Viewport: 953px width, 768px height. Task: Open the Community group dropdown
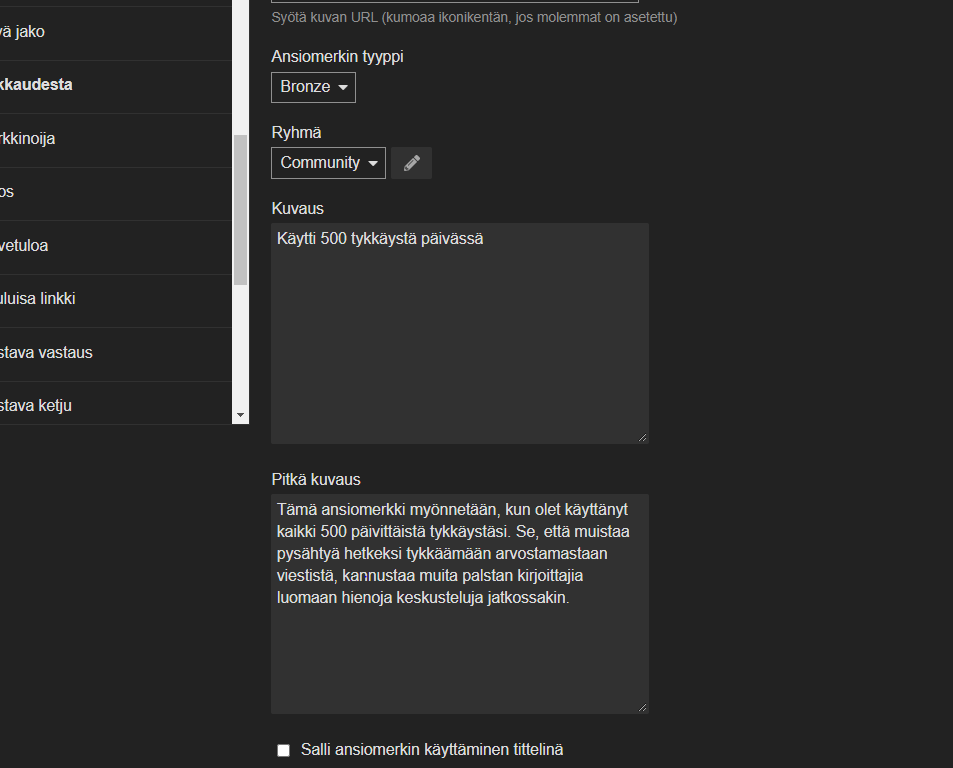tap(328, 163)
